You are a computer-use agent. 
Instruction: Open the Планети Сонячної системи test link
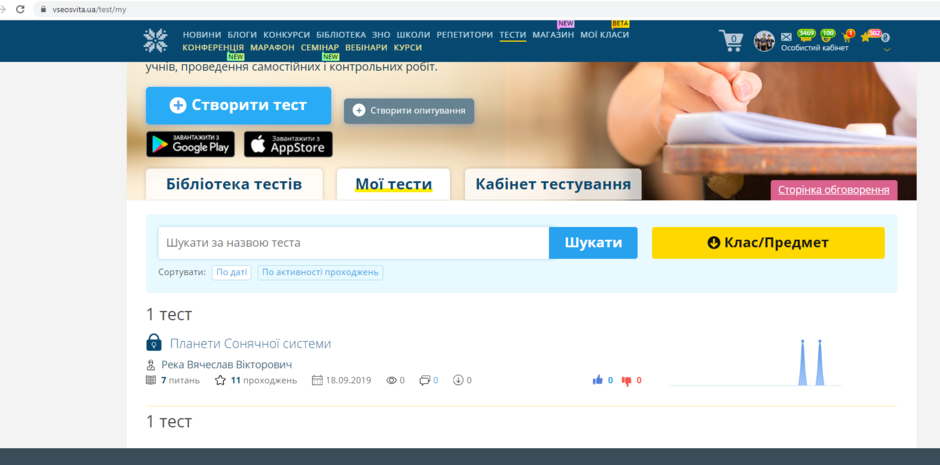(x=250, y=343)
